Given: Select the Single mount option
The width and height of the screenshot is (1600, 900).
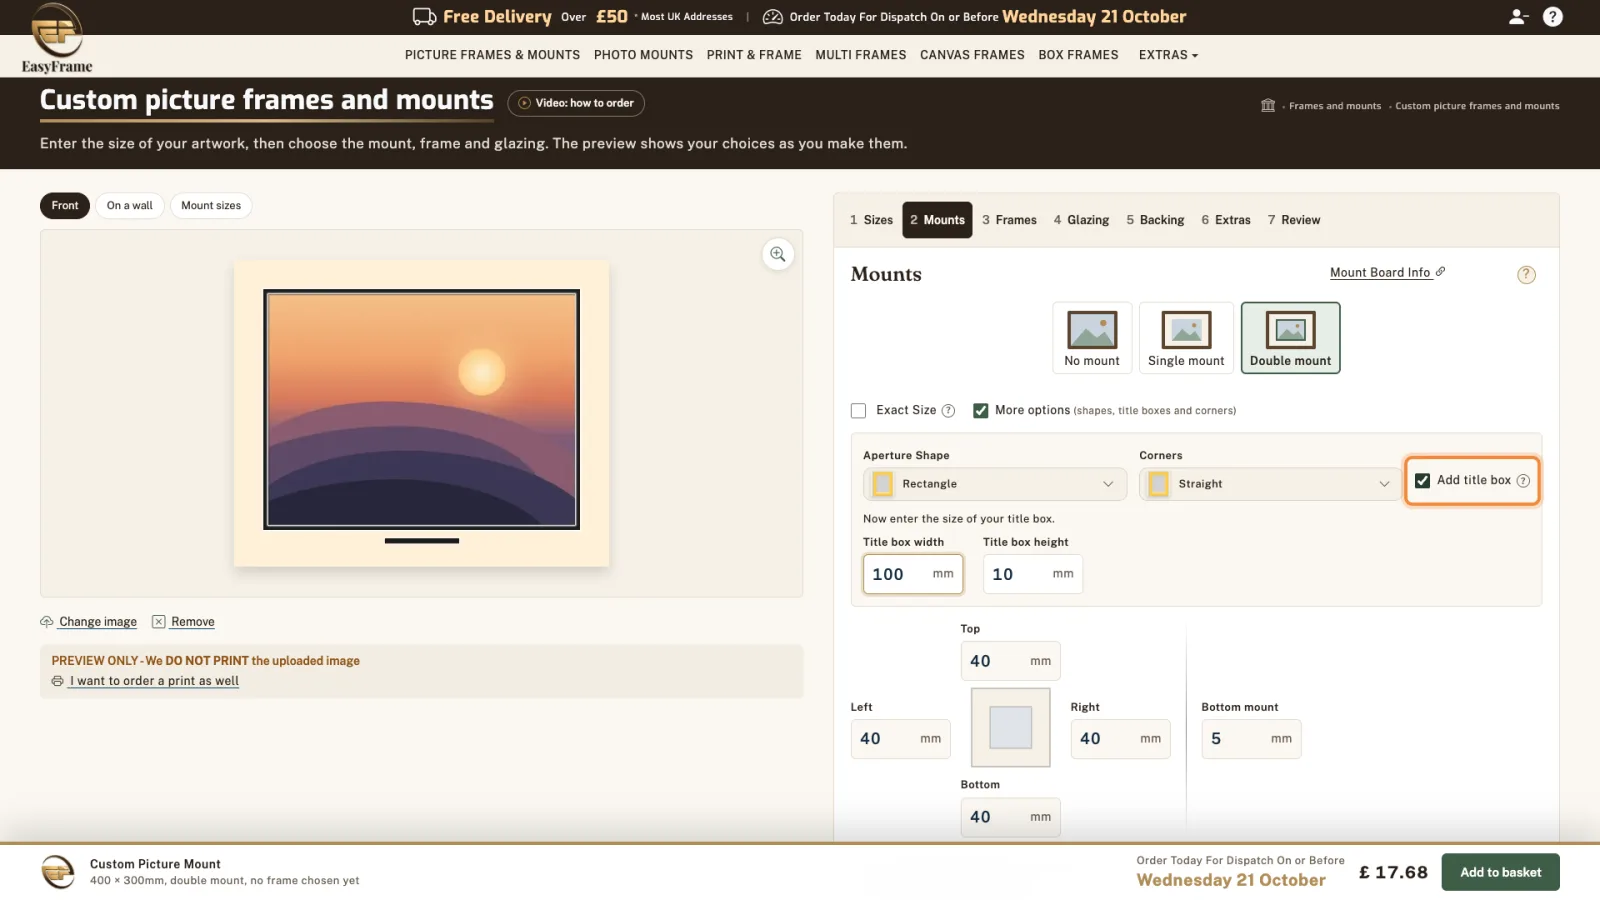Looking at the screenshot, I should point(1186,338).
